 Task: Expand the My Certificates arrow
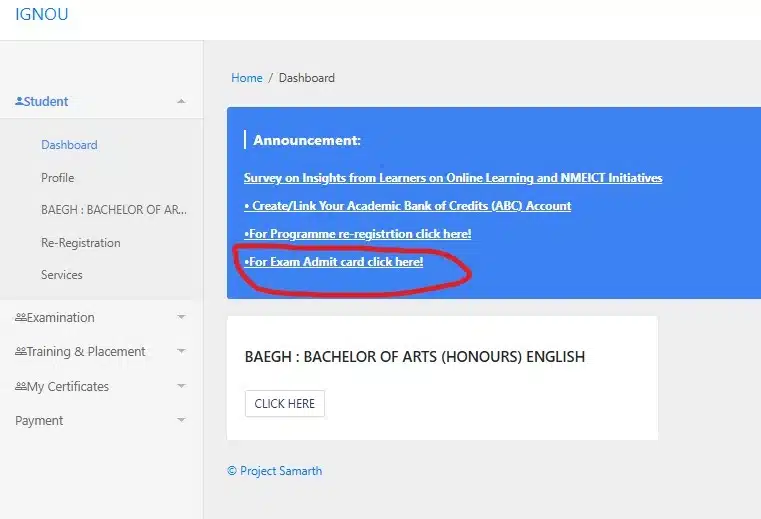pyautogui.click(x=181, y=386)
